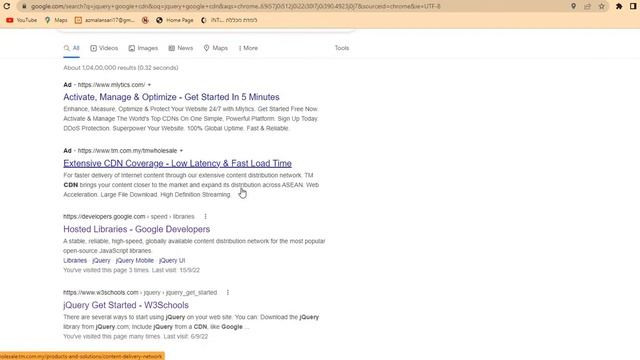Open the INT bookmark with Hebrew text
The image size is (640, 360).
pos(229,20)
